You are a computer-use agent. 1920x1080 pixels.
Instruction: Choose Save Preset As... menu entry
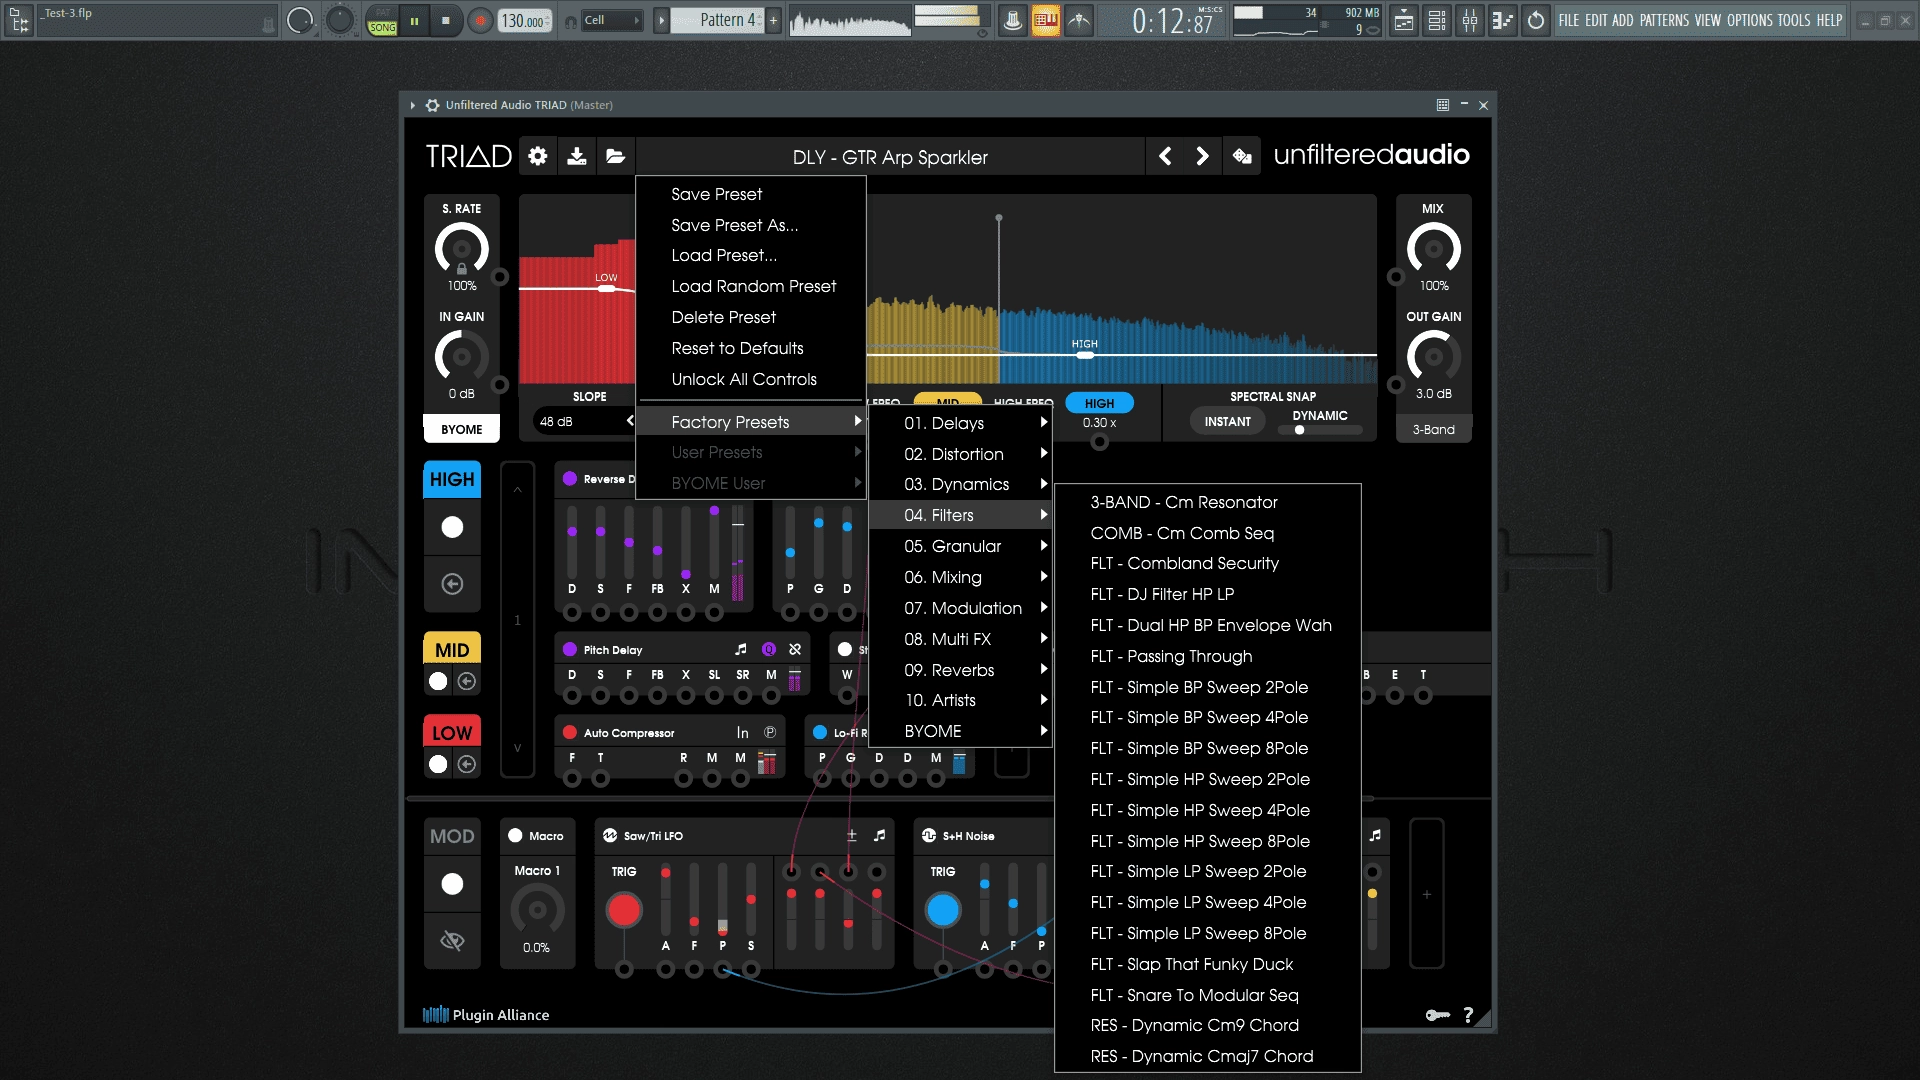point(750,225)
